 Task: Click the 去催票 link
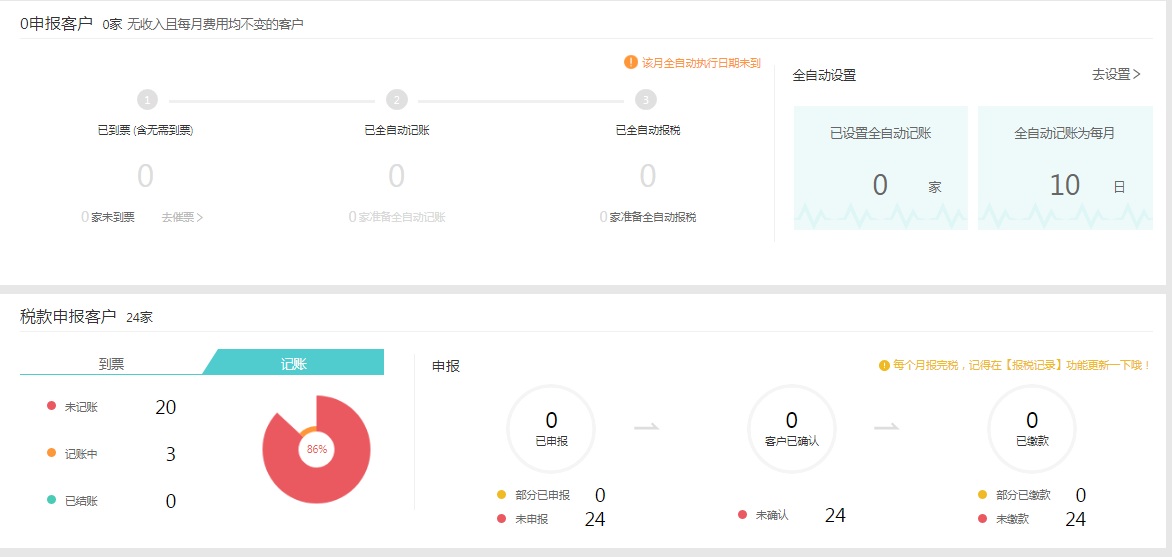tap(182, 218)
